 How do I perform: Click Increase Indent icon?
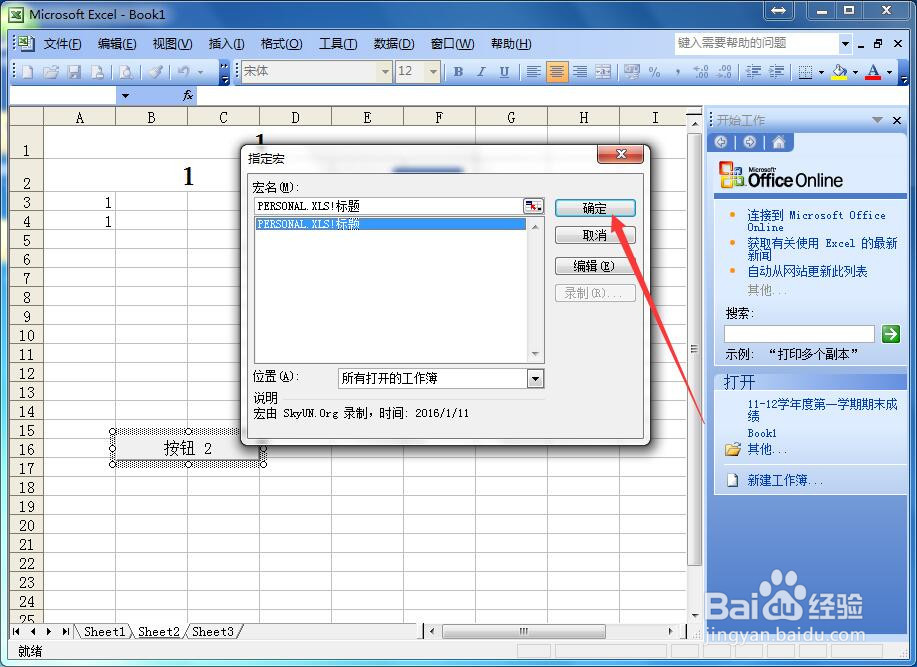point(776,72)
